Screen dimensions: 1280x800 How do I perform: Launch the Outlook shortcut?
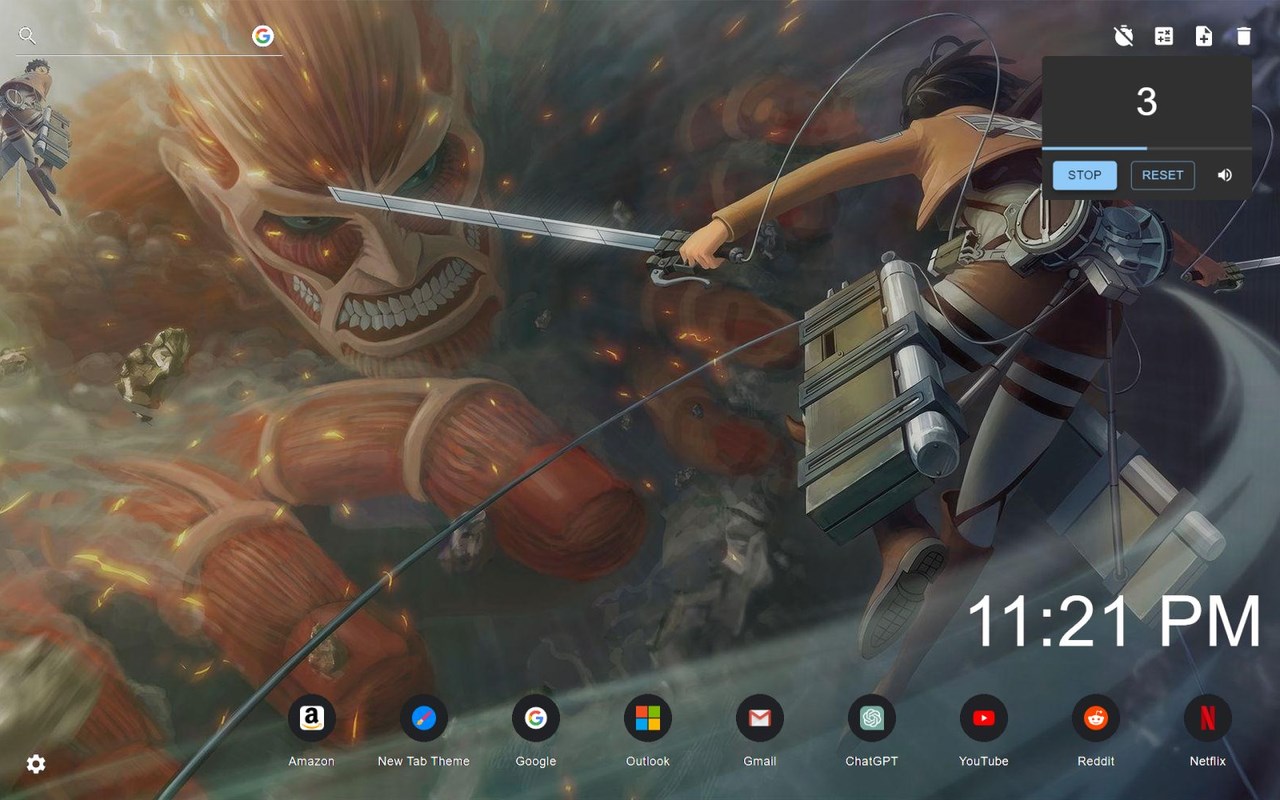(x=648, y=732)
